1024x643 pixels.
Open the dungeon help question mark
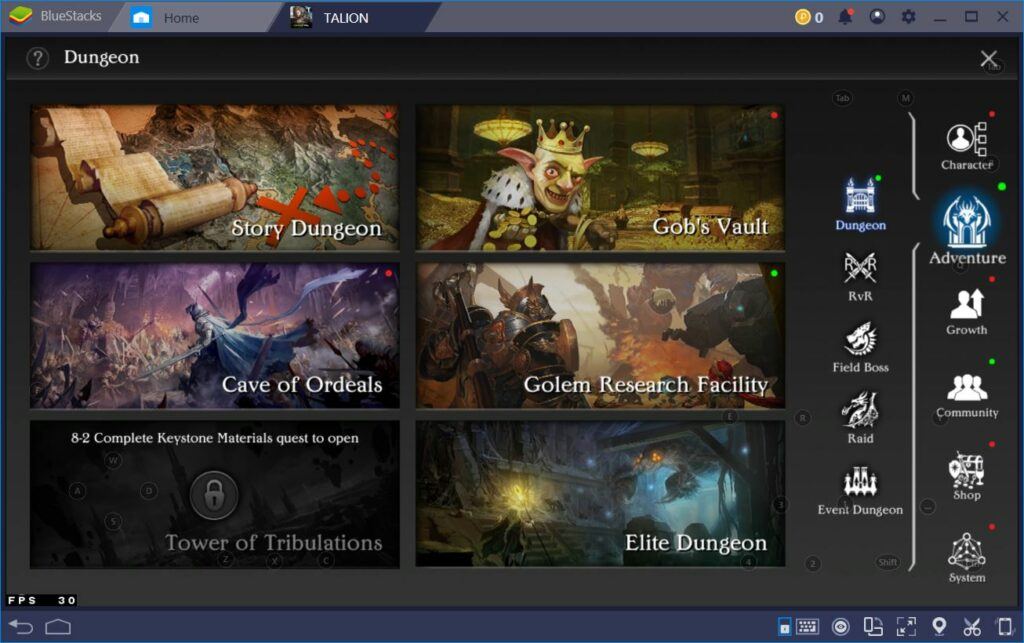click(38, 58)
